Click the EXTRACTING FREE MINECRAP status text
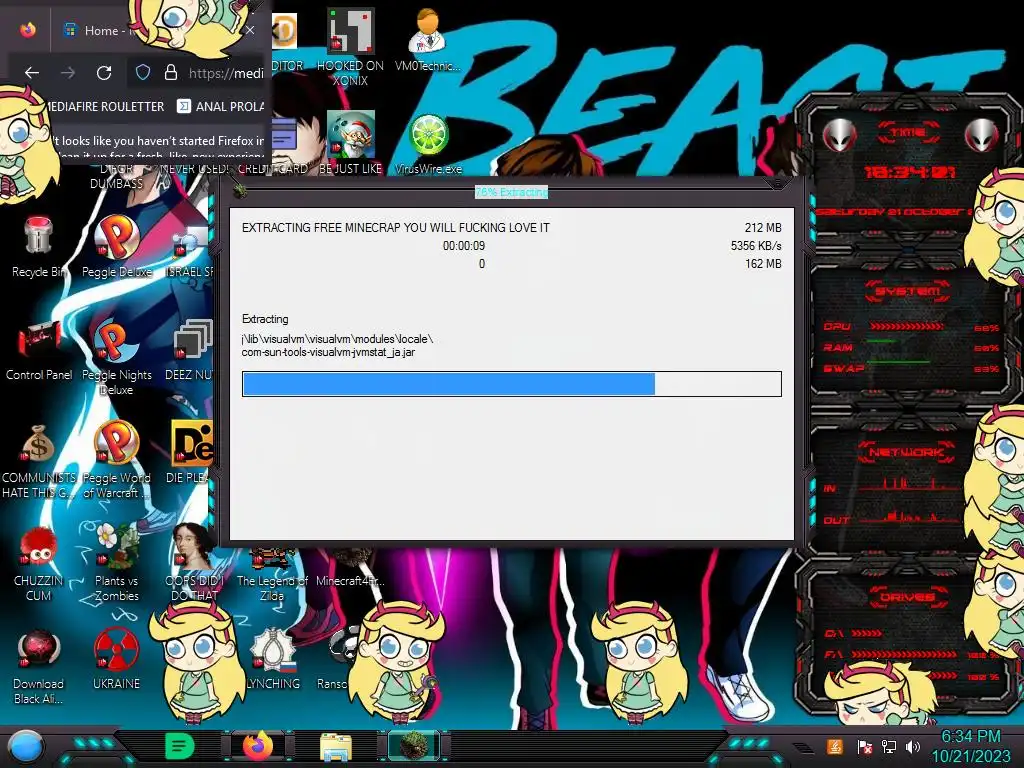The image size is (1024, 768). (x=396, y=228)
